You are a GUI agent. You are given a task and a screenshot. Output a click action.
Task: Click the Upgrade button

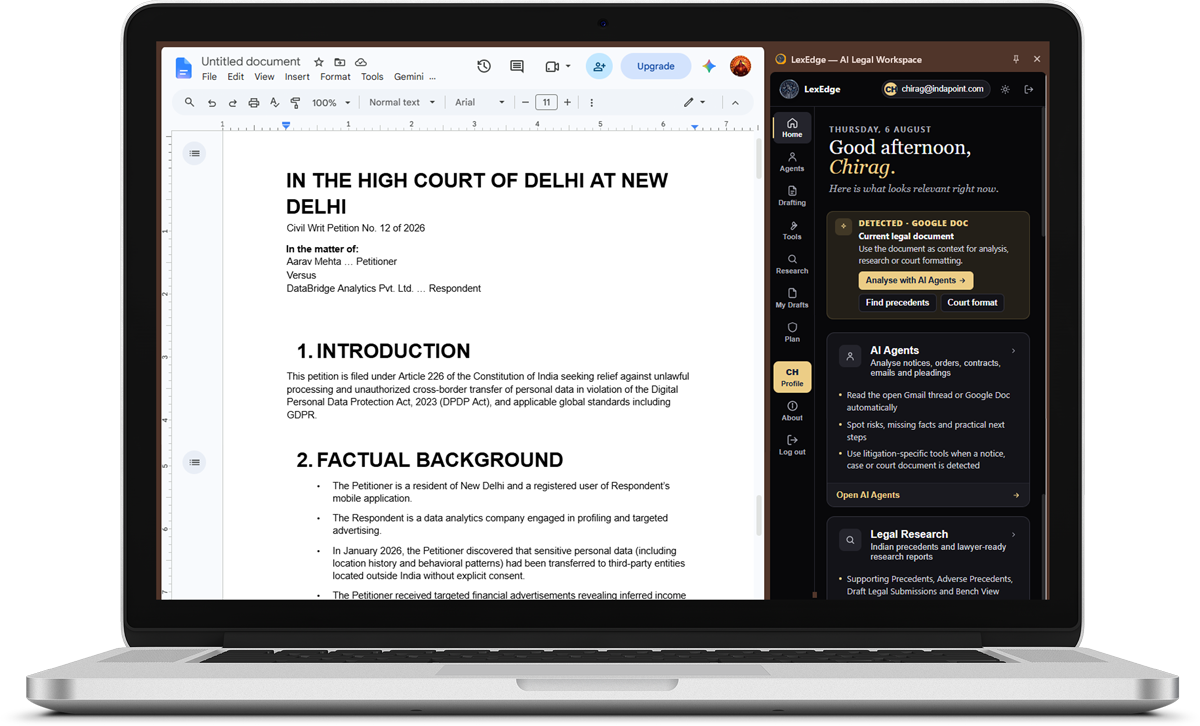click(656, 66)
